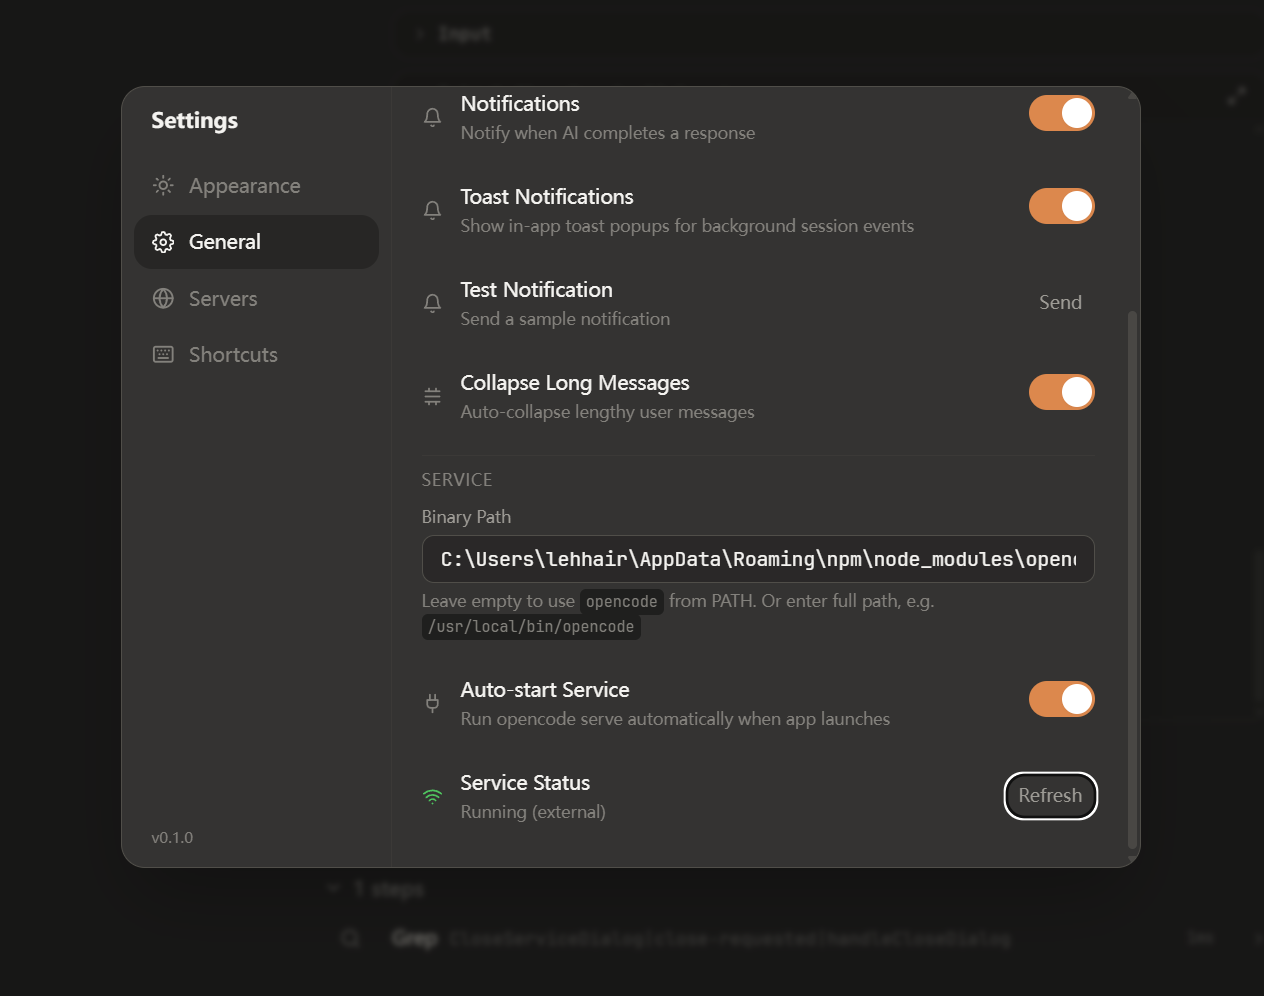The image size is (1264, 996).
Task: Click 'Notify when AI completes a response'
Action: point(608,133)
